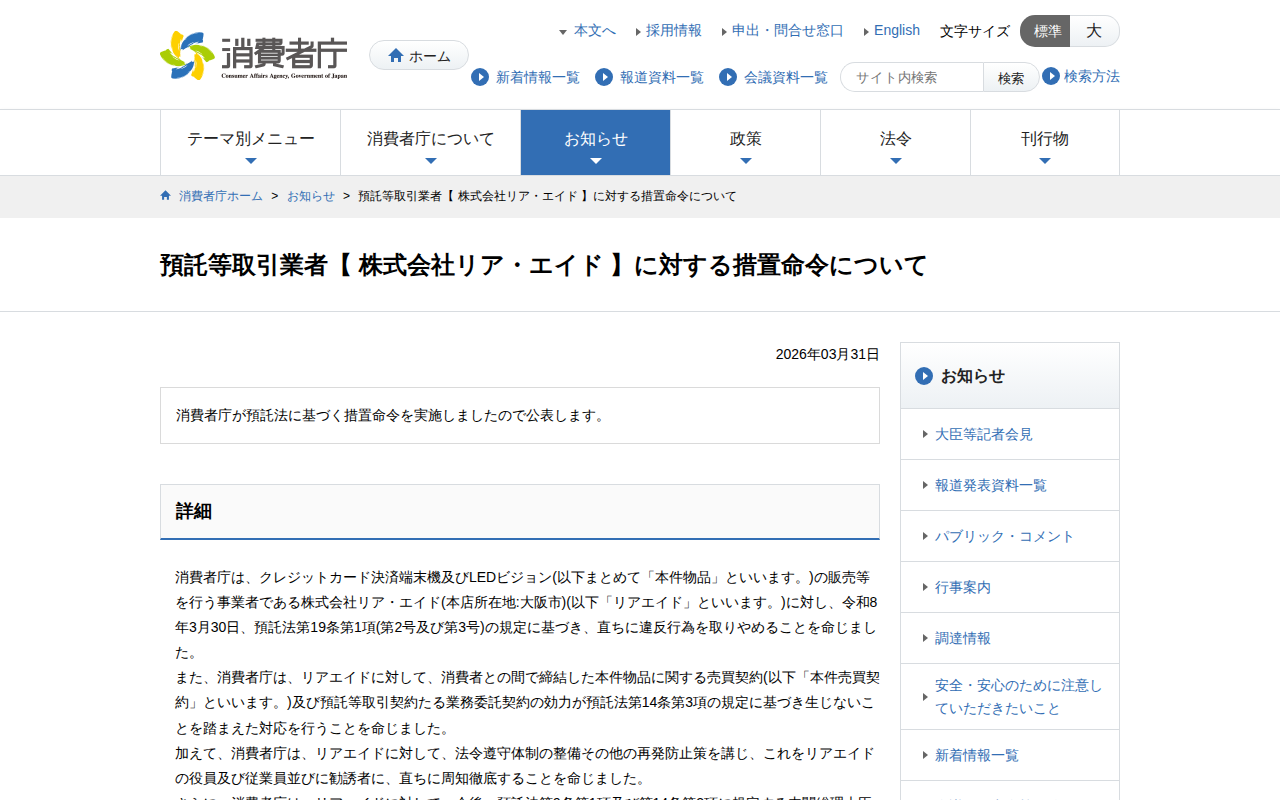
Task: Click the arrow icon beside 報道資料一覧
Action: click(604, 77)
